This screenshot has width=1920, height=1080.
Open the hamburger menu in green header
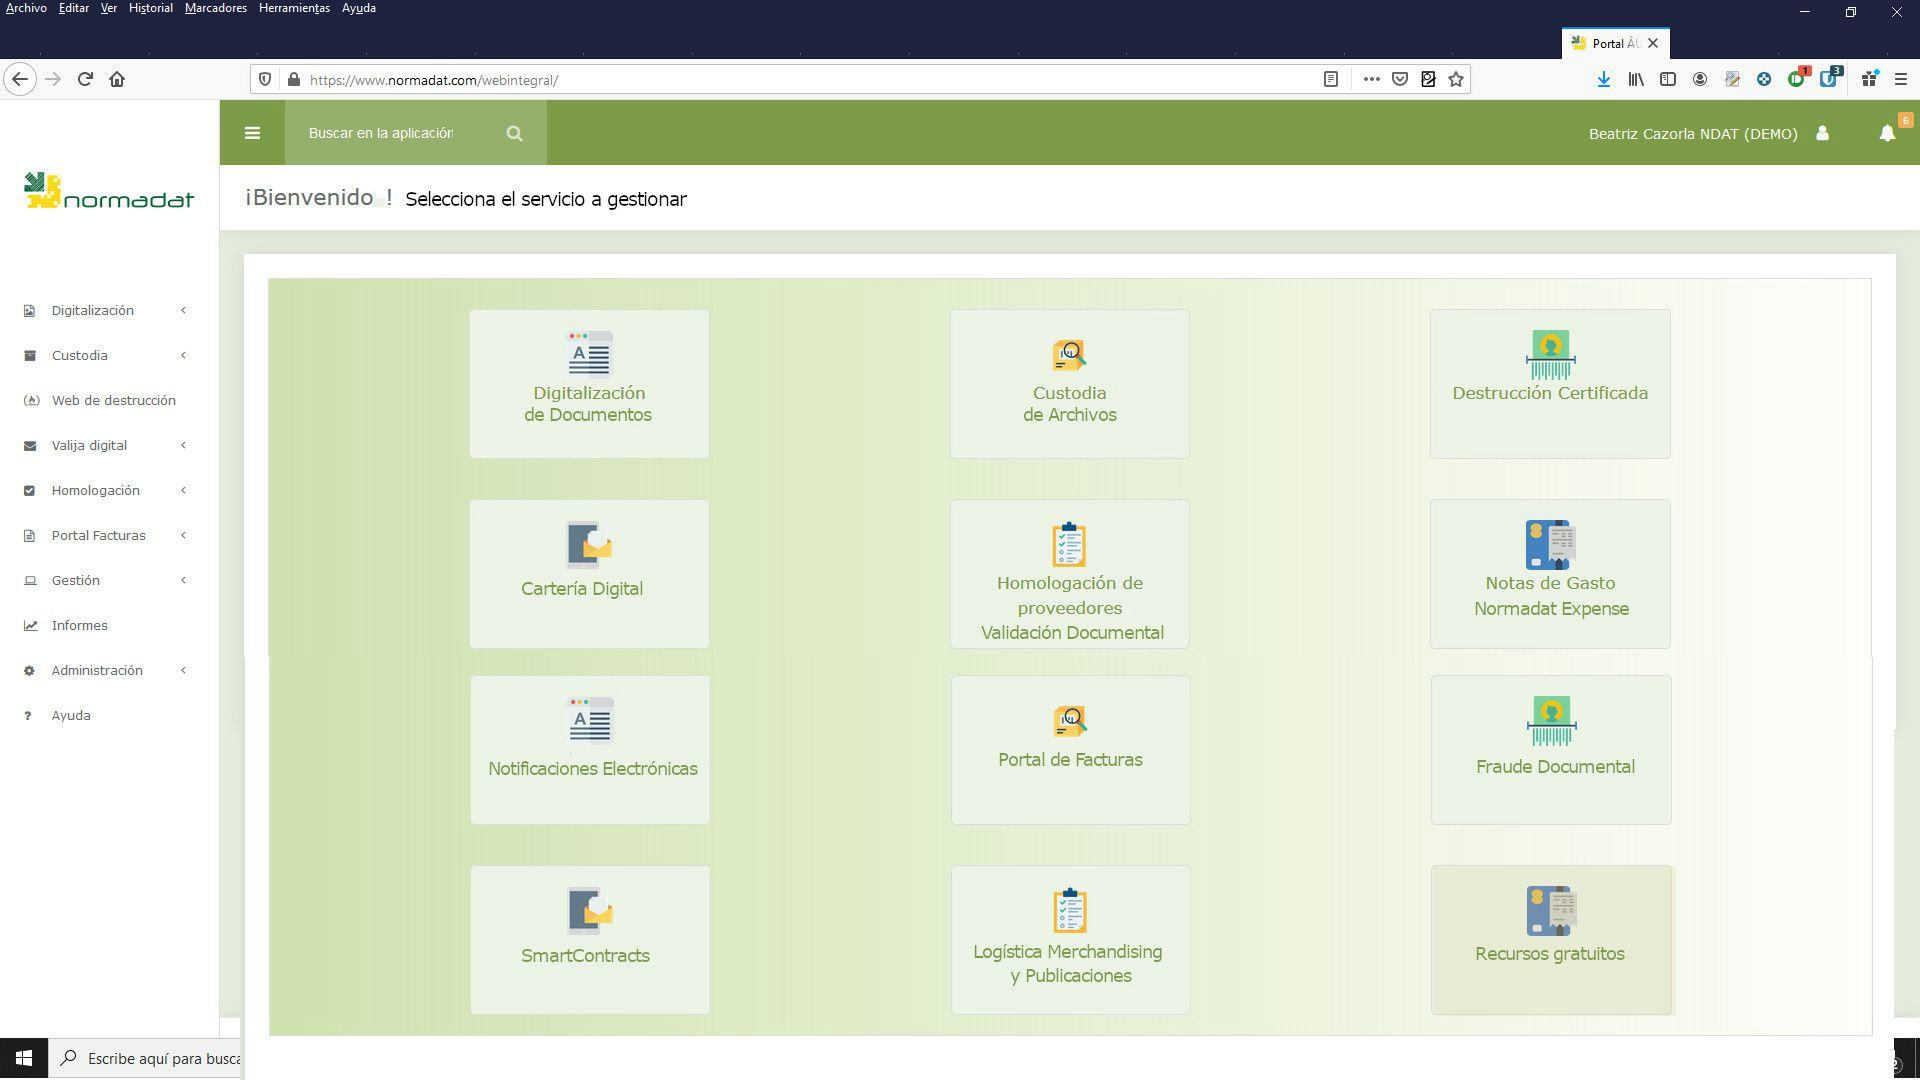tap(252, 133)
